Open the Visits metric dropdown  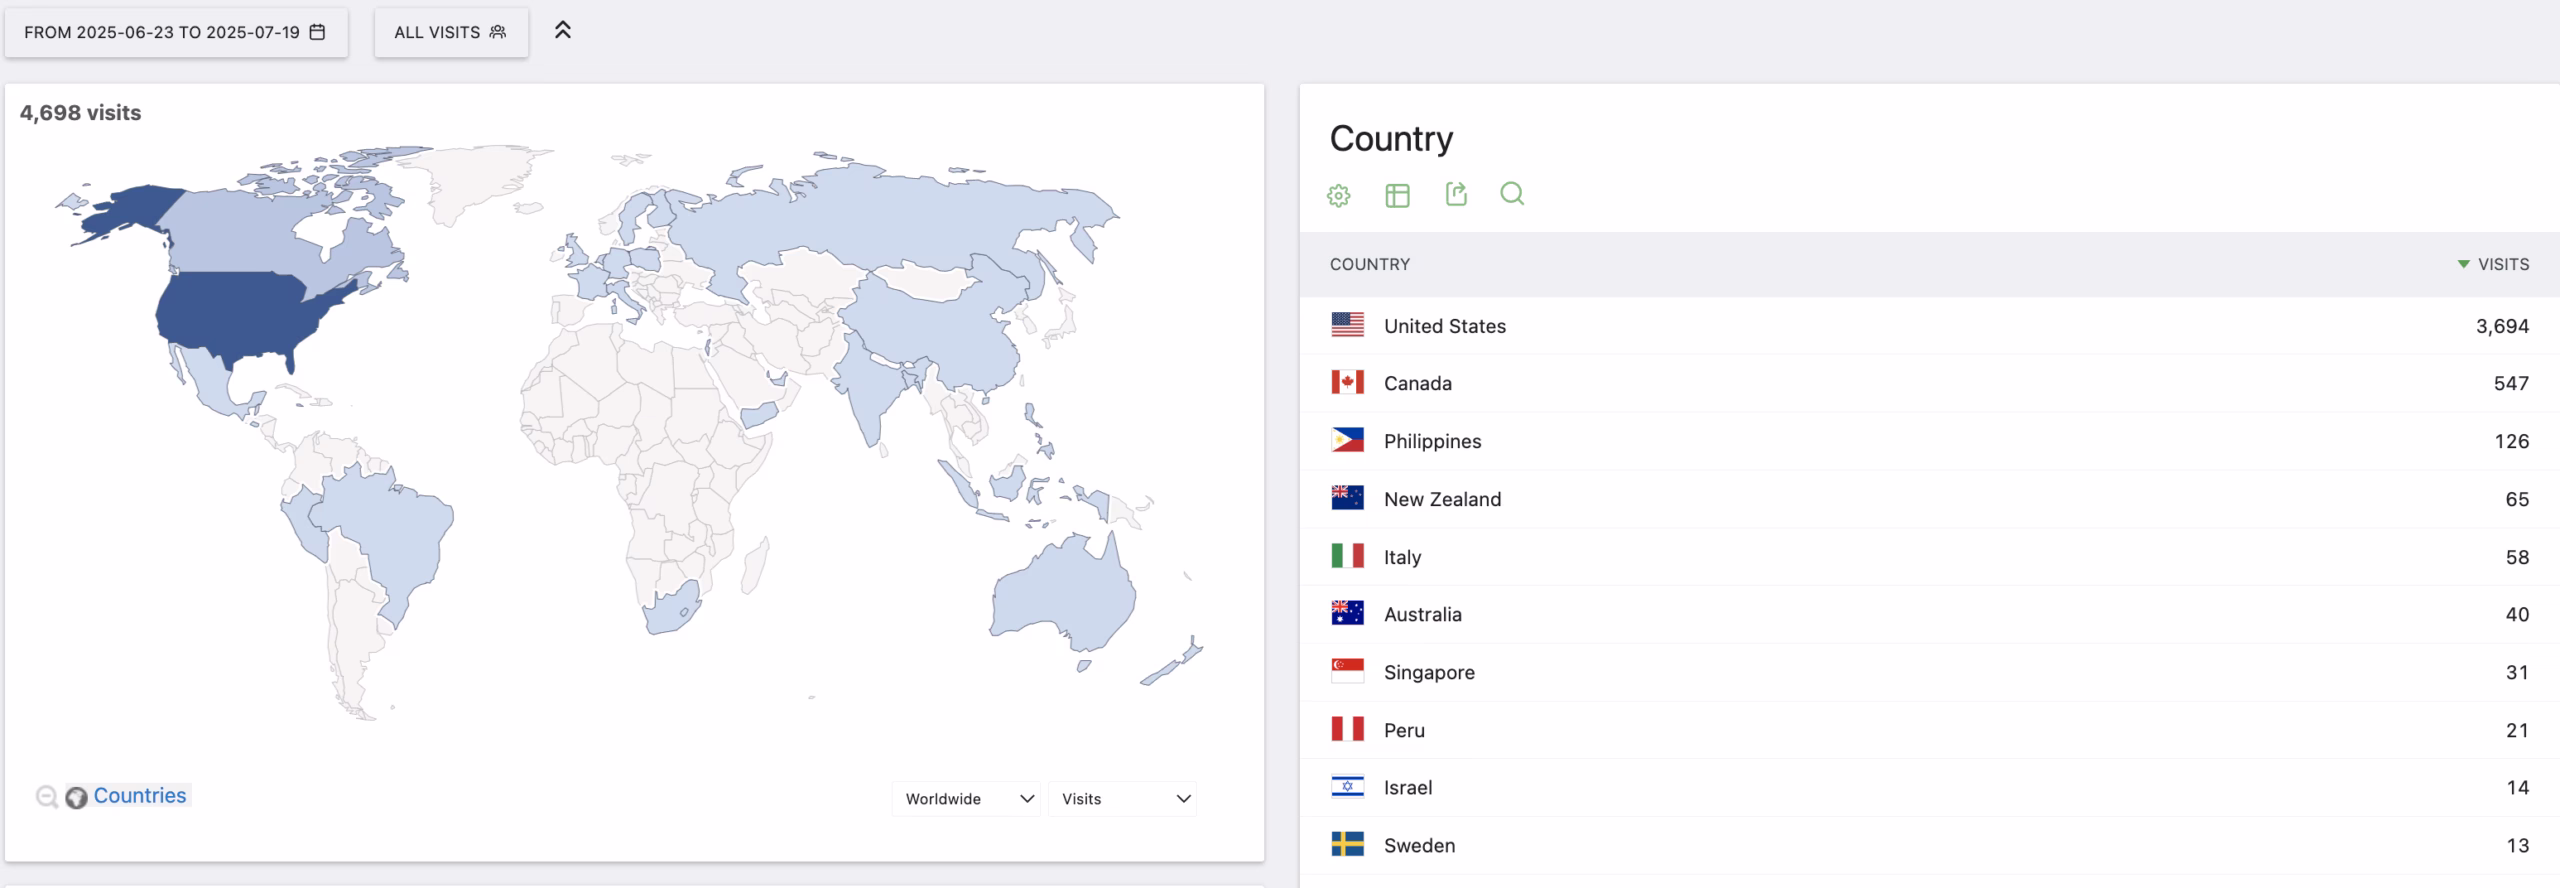point(1123,799)
